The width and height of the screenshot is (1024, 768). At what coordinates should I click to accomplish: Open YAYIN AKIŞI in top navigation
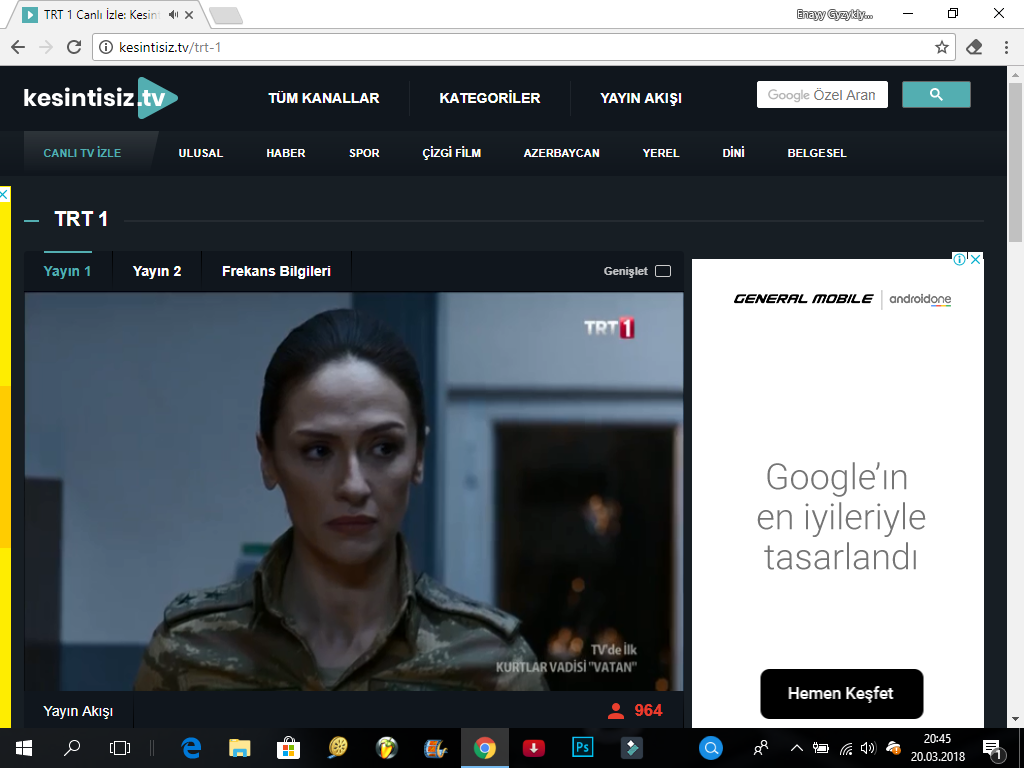click(641, 98)
